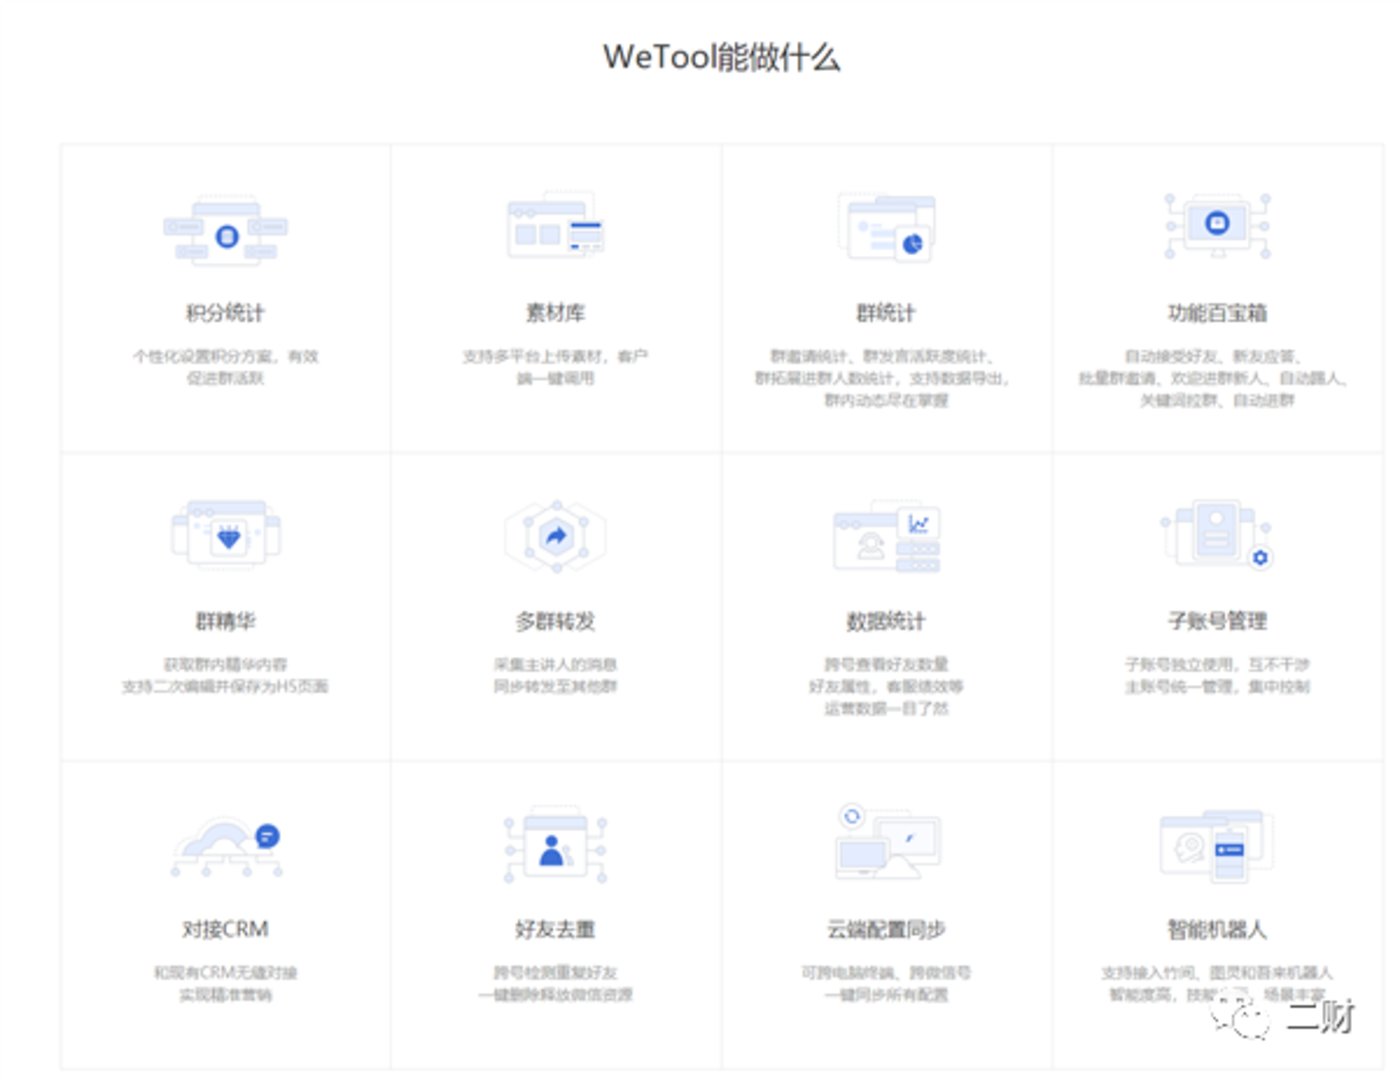
Task: Click the 群统计 (group statistics) pie chart icon
Action: pos(885,230)
